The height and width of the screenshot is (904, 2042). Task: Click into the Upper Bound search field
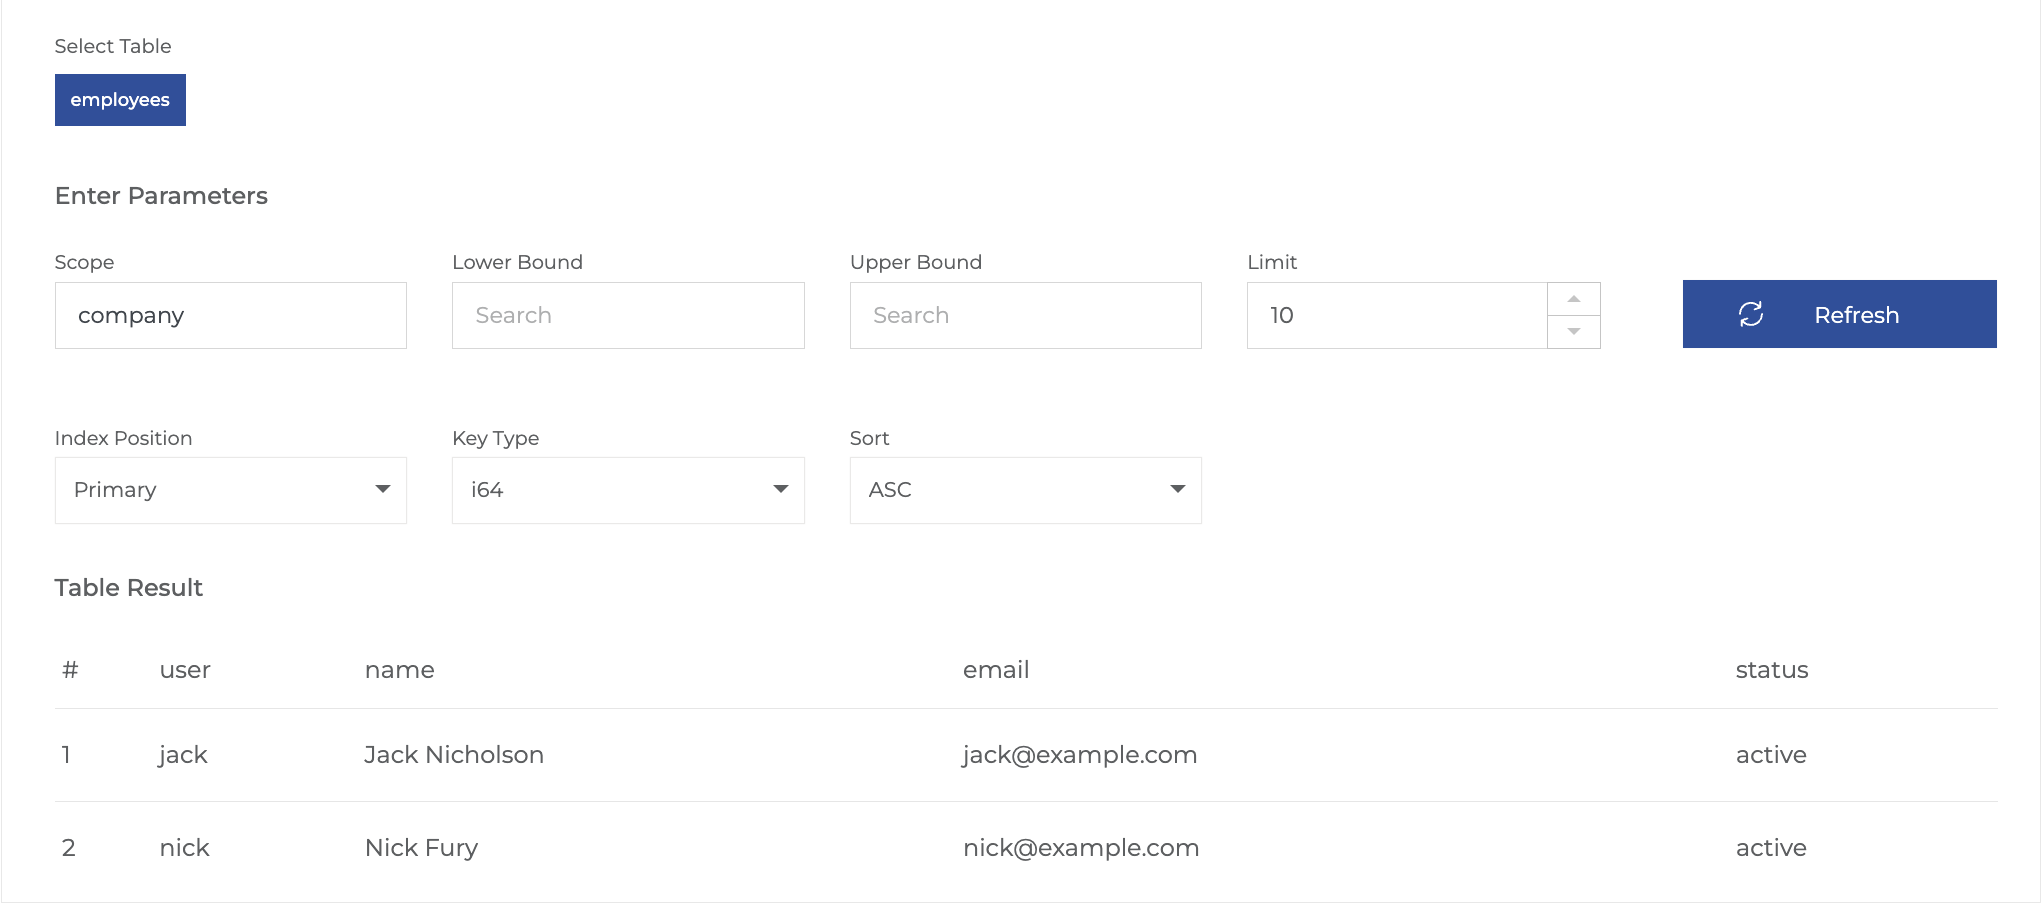pos(1025,315)
